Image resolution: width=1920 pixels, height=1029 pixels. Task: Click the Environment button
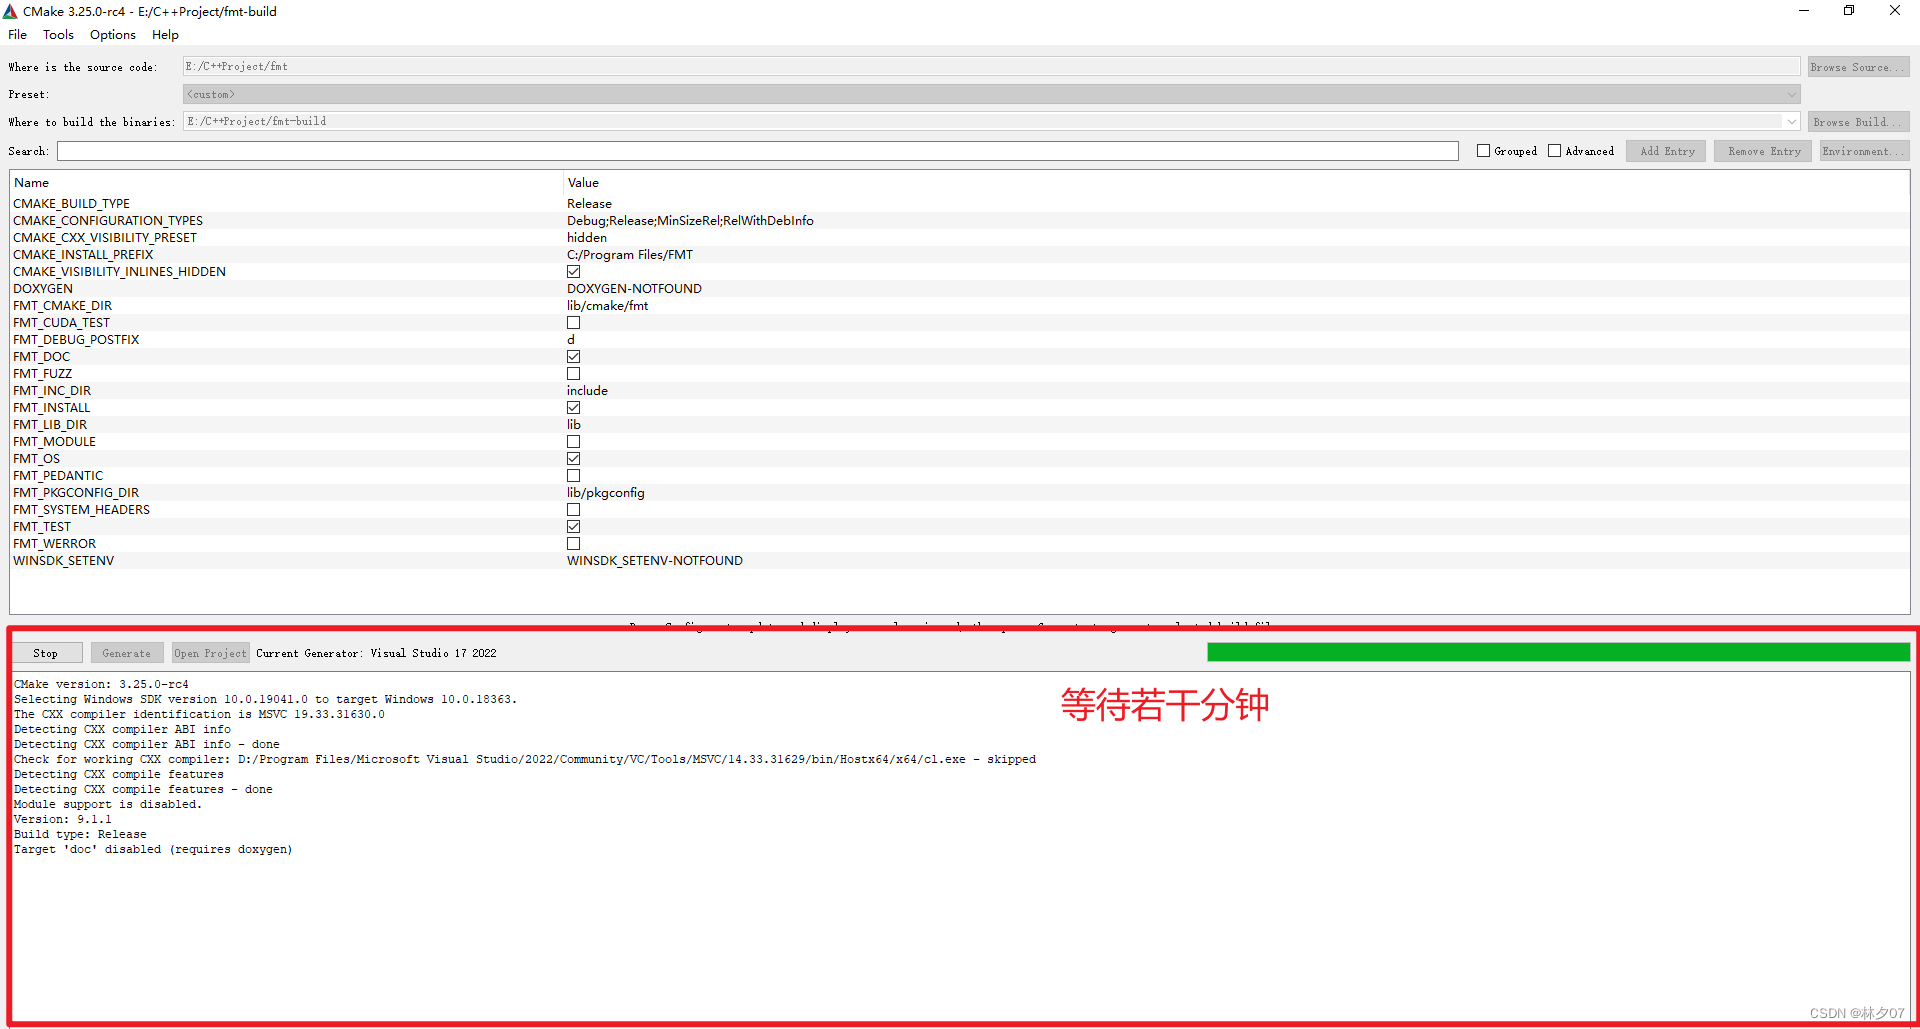point(1864,151)
